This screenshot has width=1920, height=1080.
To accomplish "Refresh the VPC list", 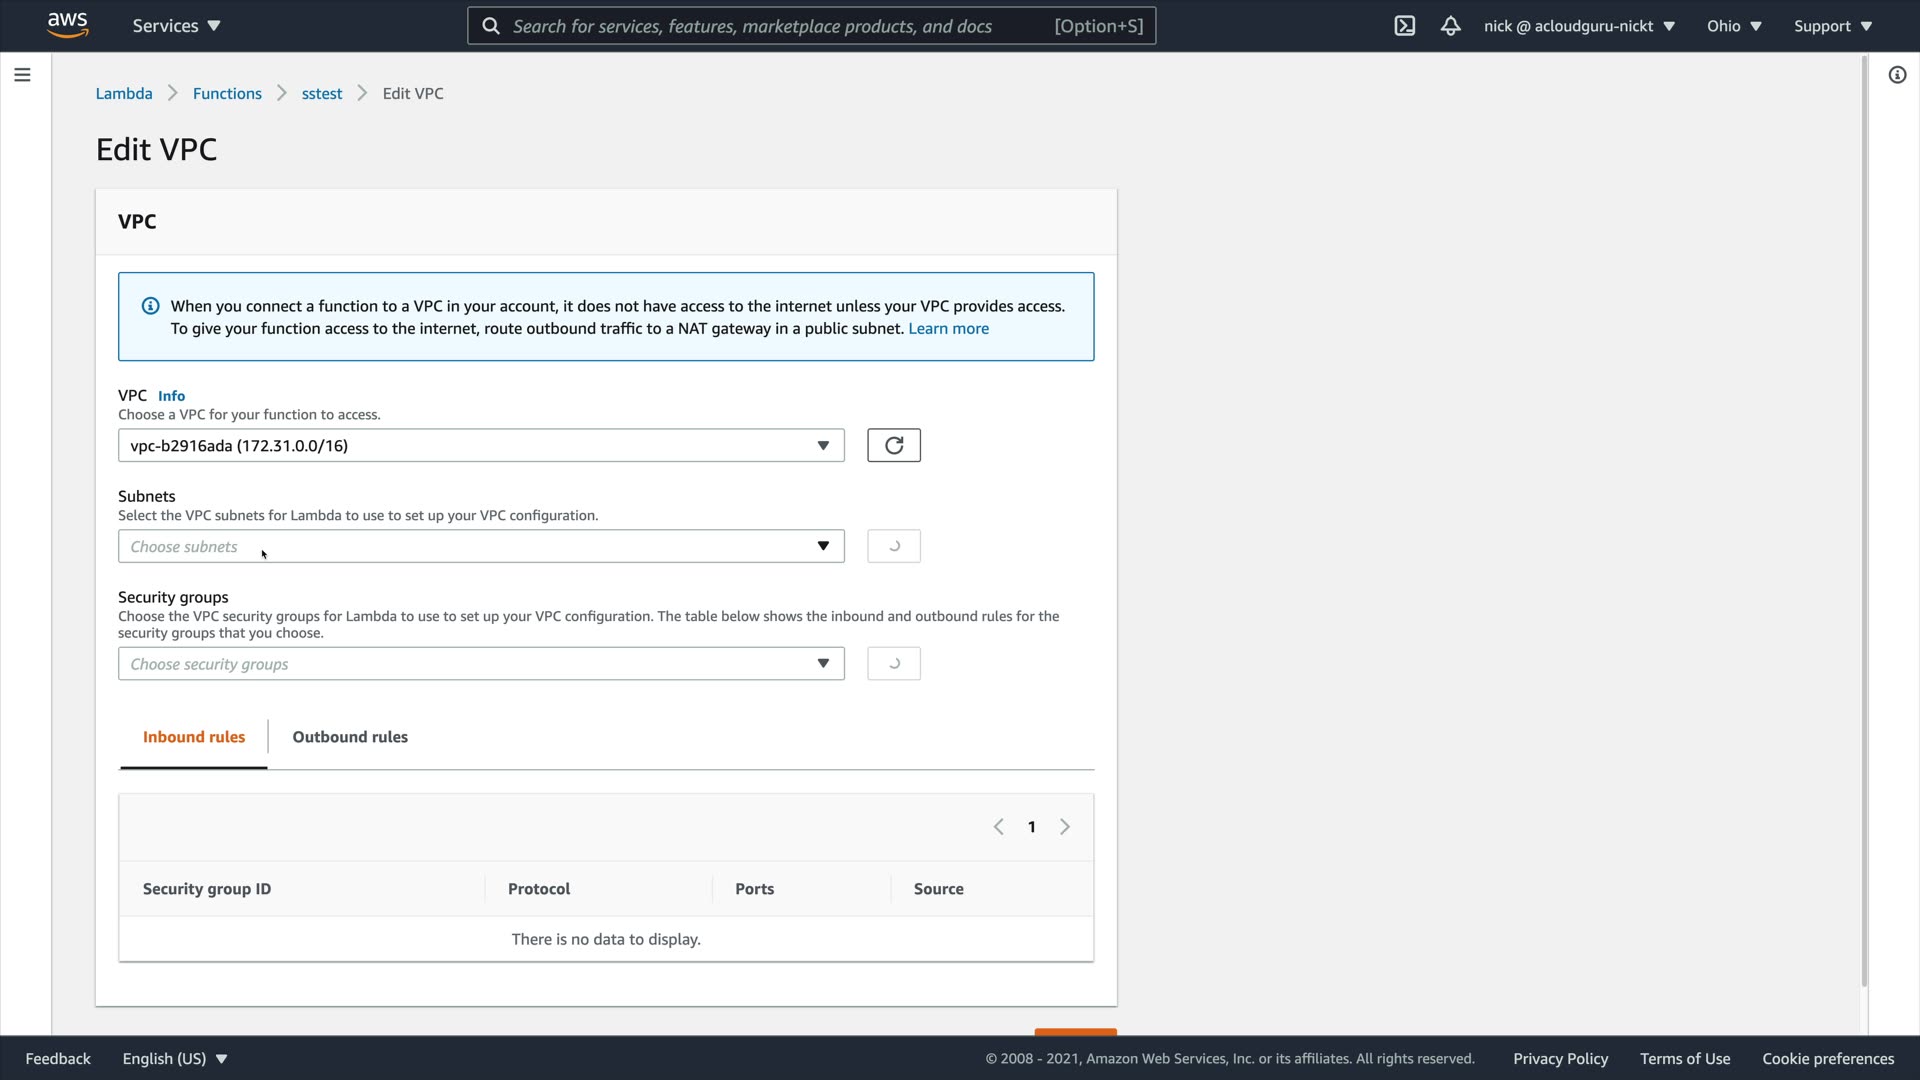I will tap(893, 445).
